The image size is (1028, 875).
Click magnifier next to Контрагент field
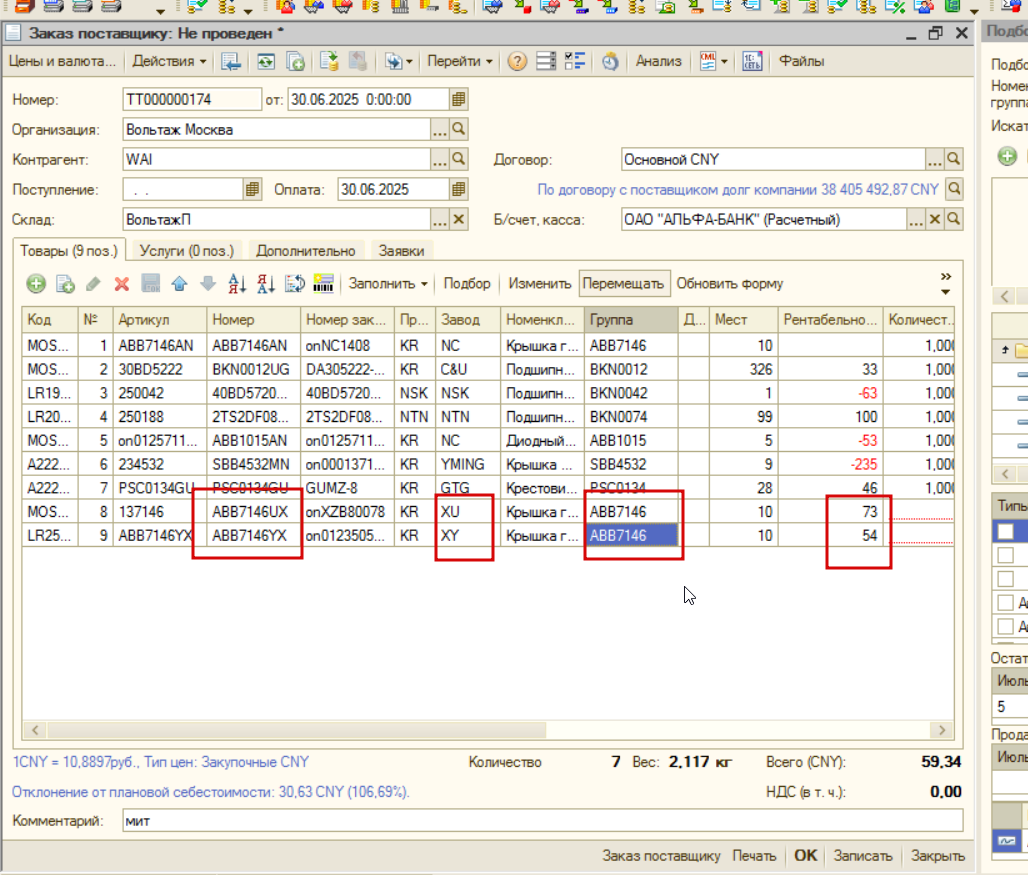tap(458, 159)
